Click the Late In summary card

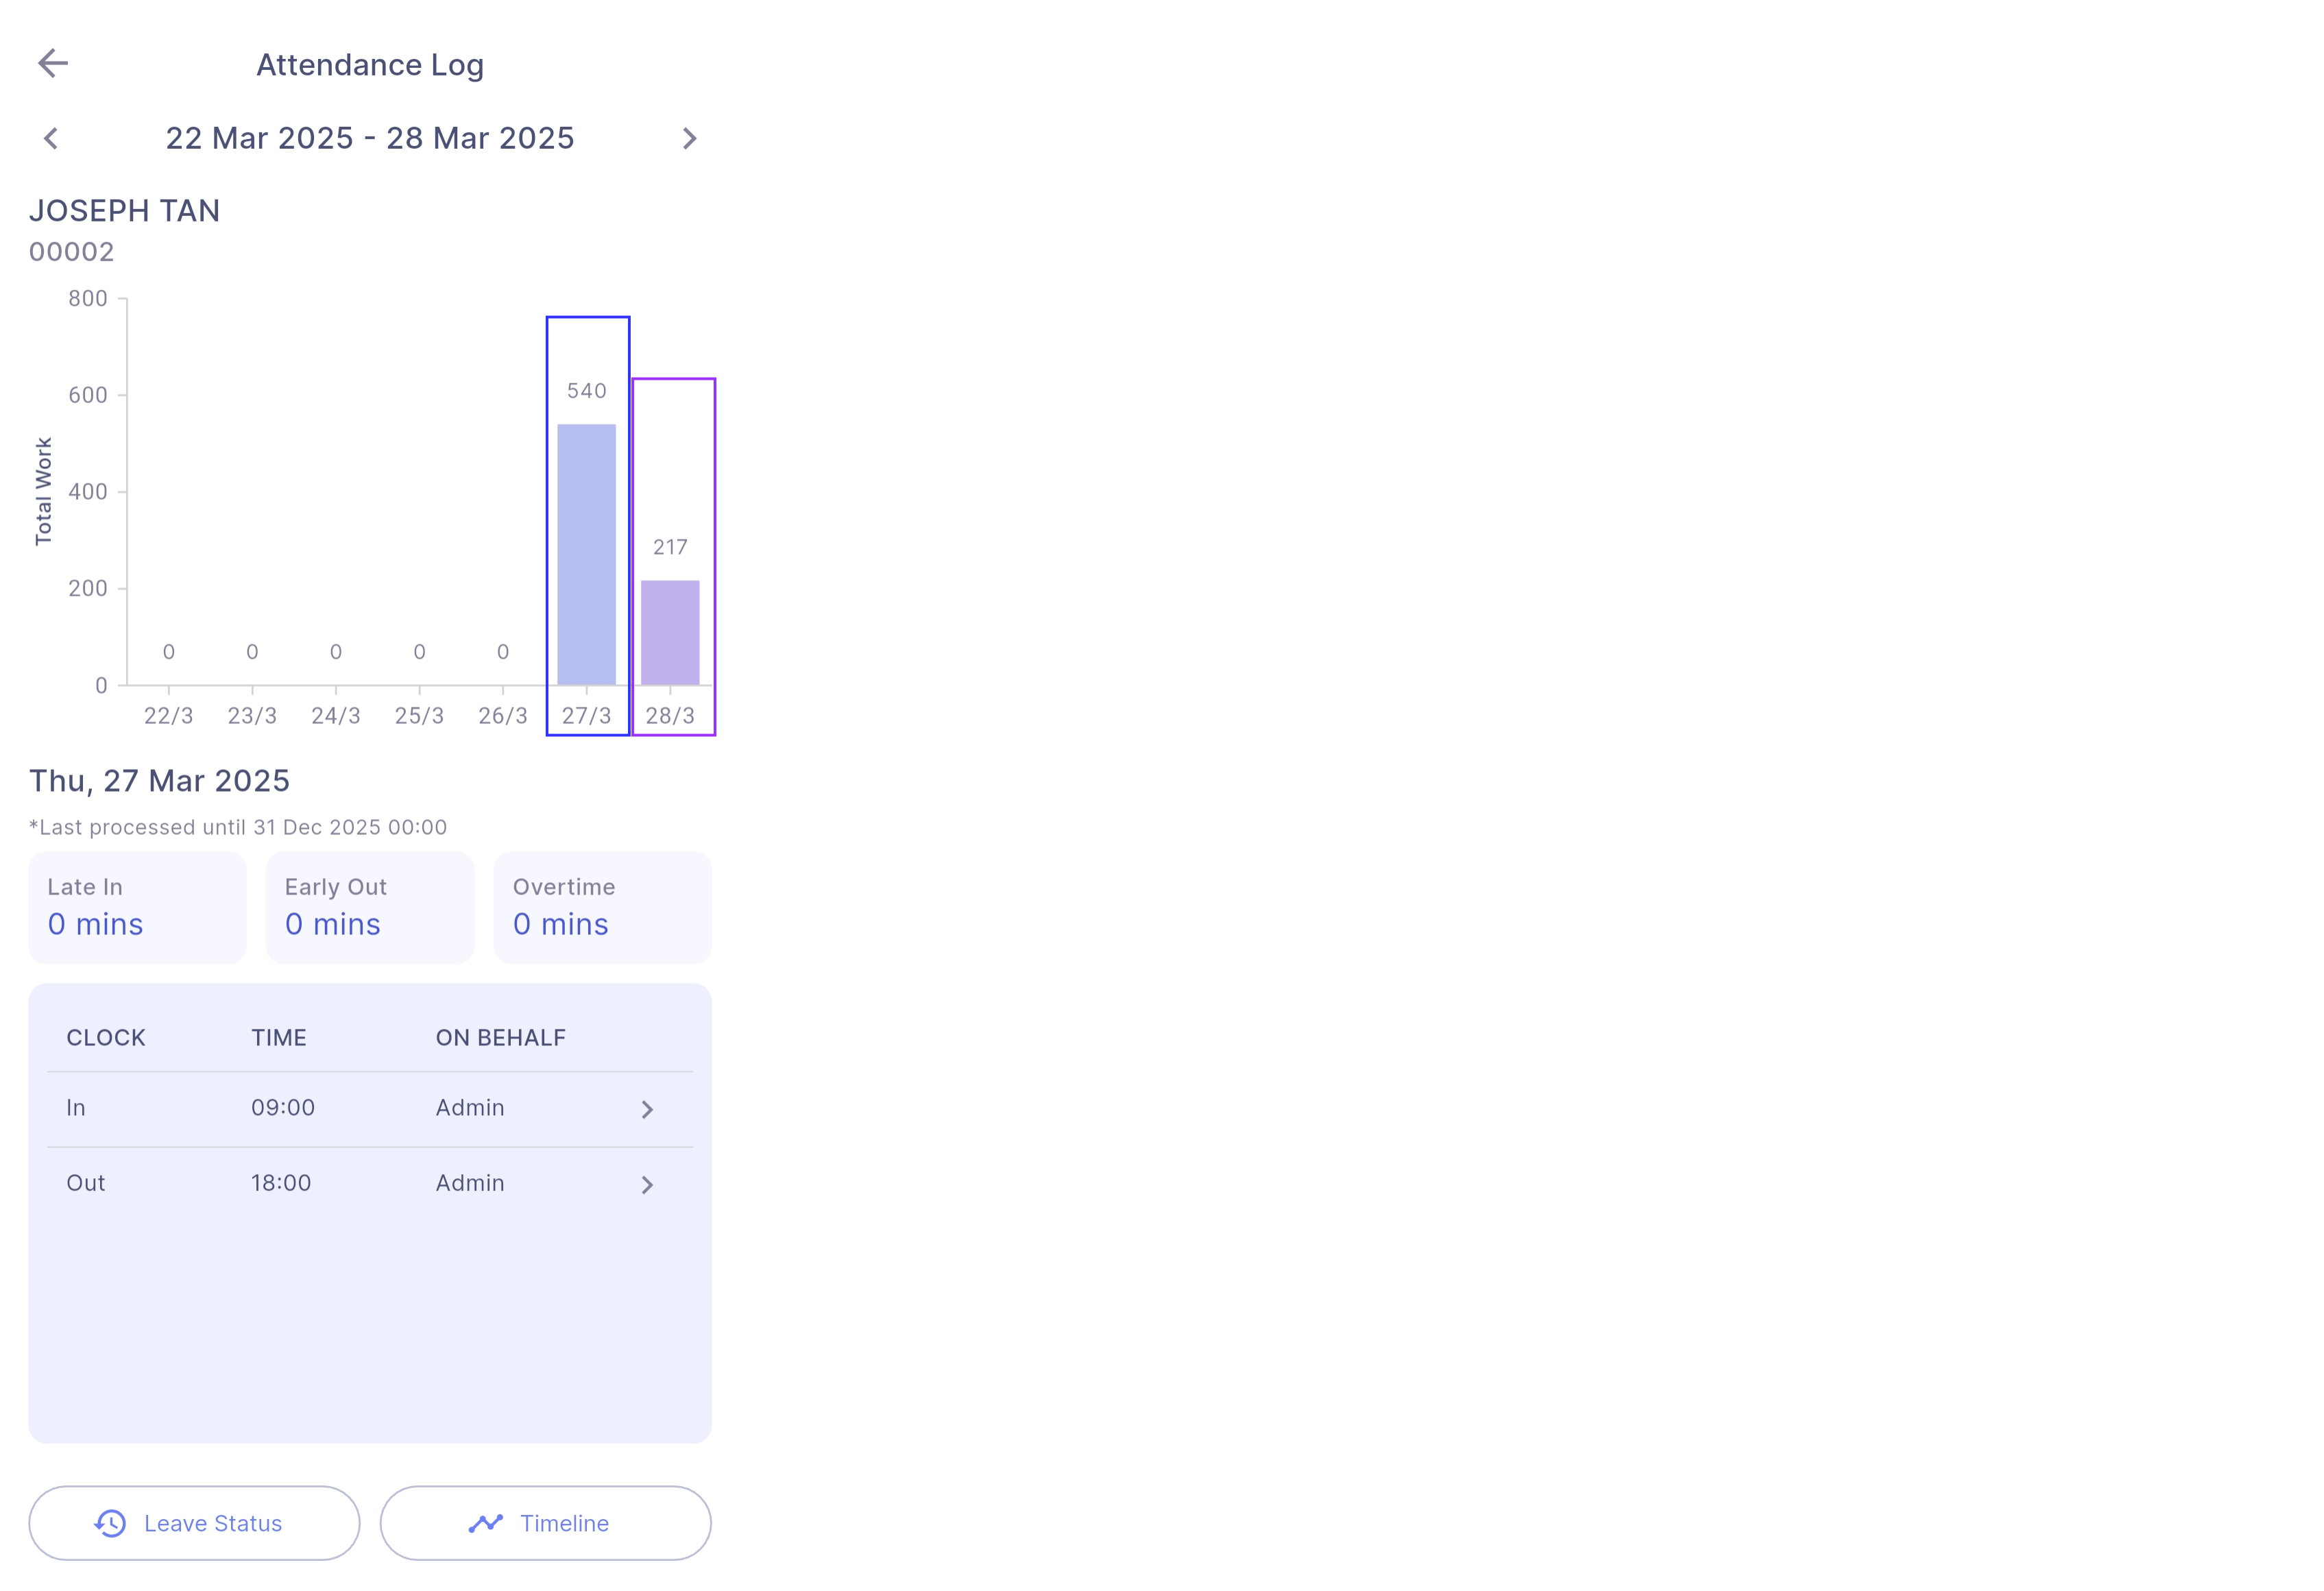(x=137, y=907)
